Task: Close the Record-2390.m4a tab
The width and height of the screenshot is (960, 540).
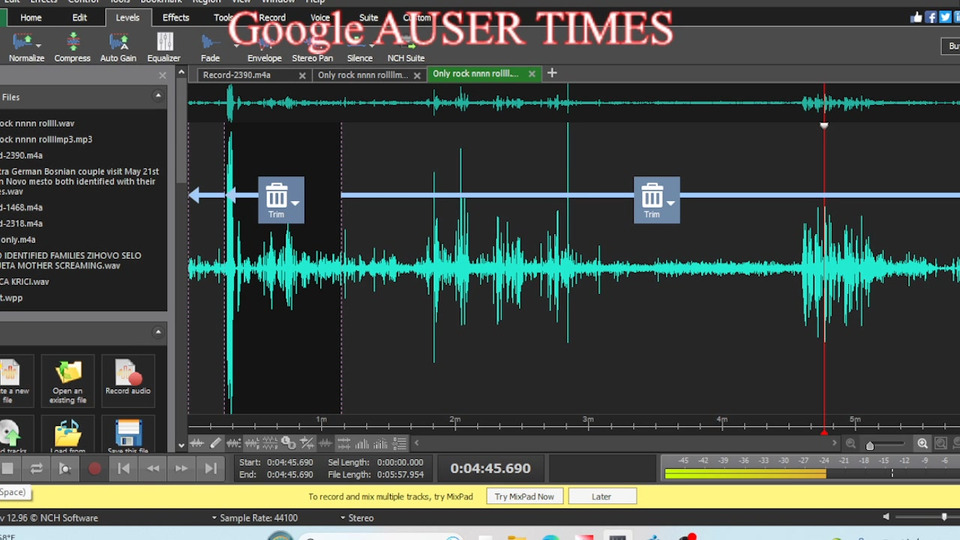Action: 302,75
